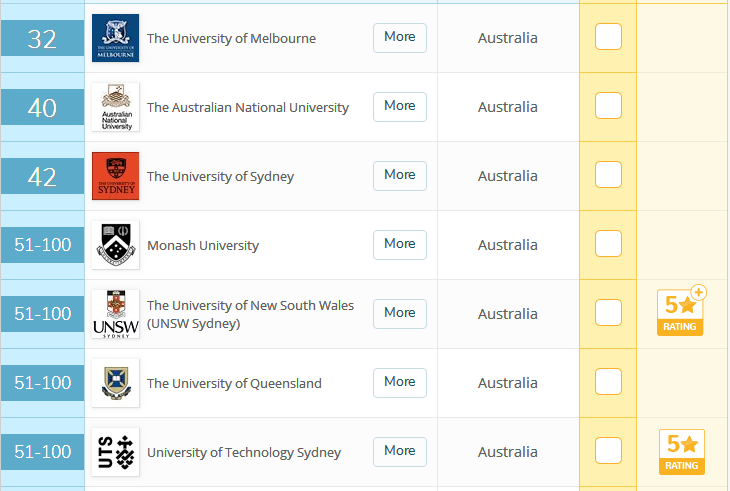Expand More for The University of Melbourne
Viewport: 730px width, 491px height.
click(x=399, y=38)
